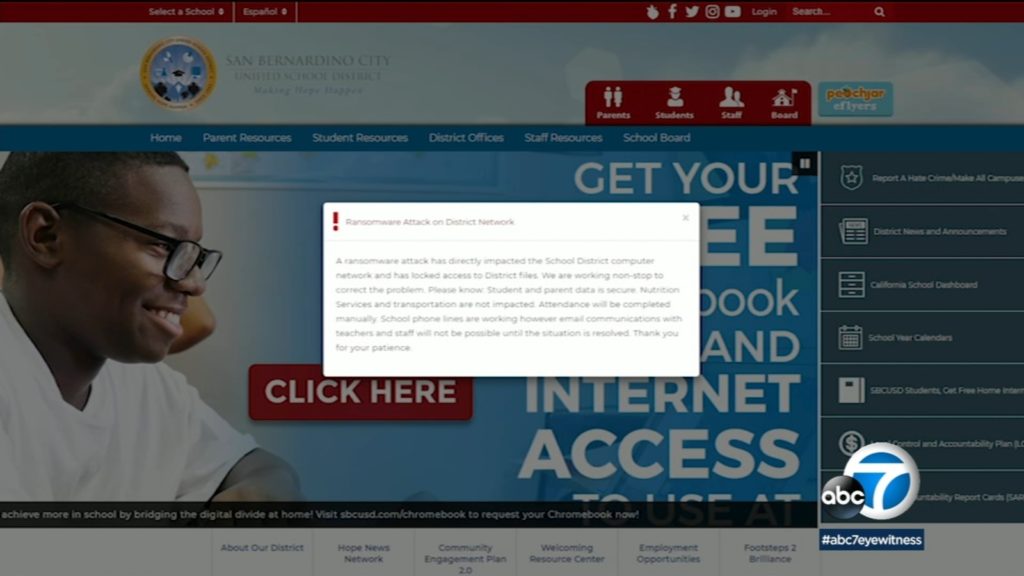1024x576 pixels.
Task: Open the Staff quick link icon
Action: (x=731, y=103)
